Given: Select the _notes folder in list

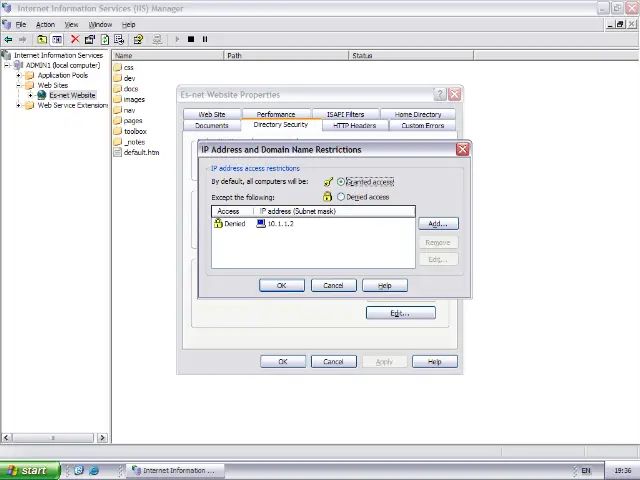Looking at the screenshot, I should point(129,142).
